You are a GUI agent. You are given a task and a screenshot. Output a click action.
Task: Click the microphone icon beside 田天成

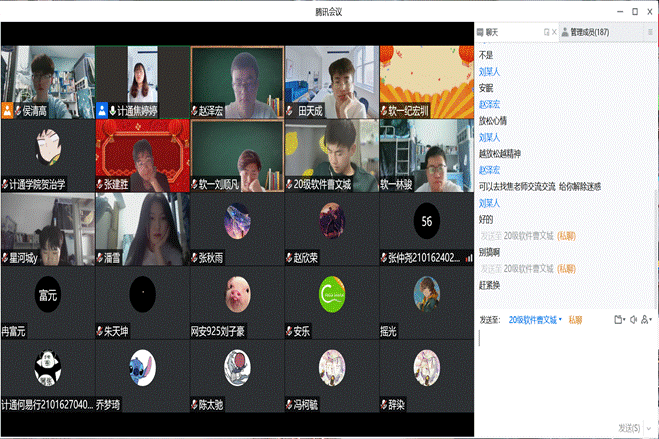[x=290, y=111]
